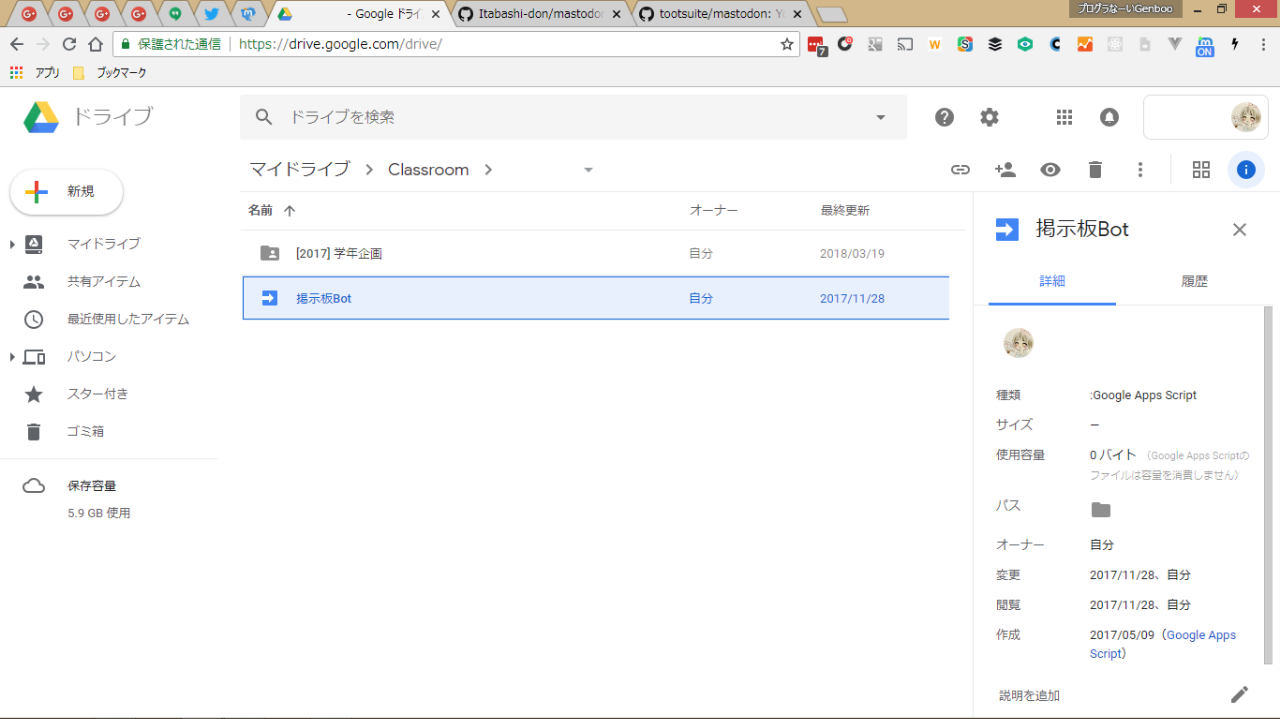Expand the search options dropdown arrow

[x=880, y=117]
